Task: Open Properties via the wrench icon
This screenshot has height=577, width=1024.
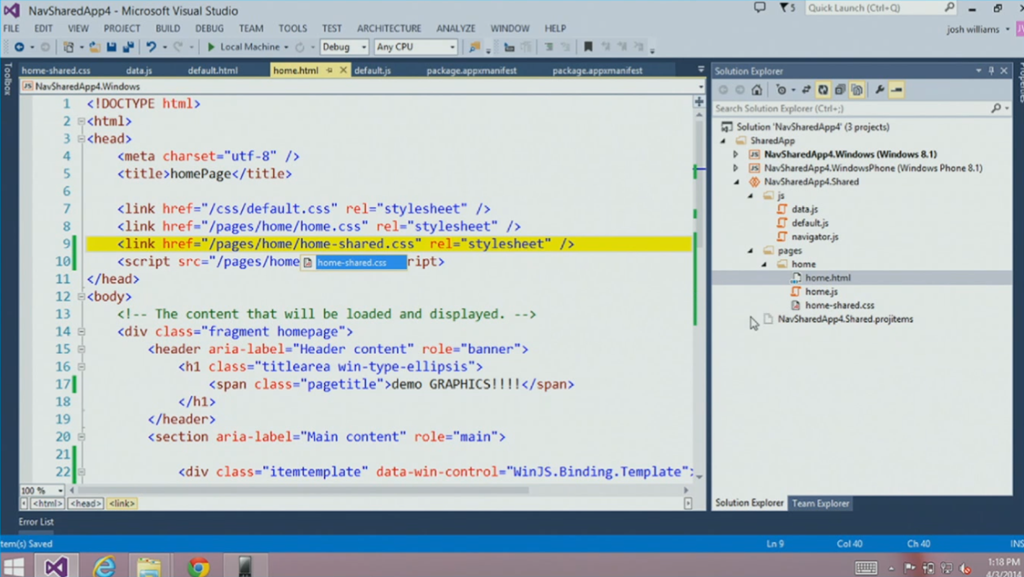Action: (x=880, y=90)
